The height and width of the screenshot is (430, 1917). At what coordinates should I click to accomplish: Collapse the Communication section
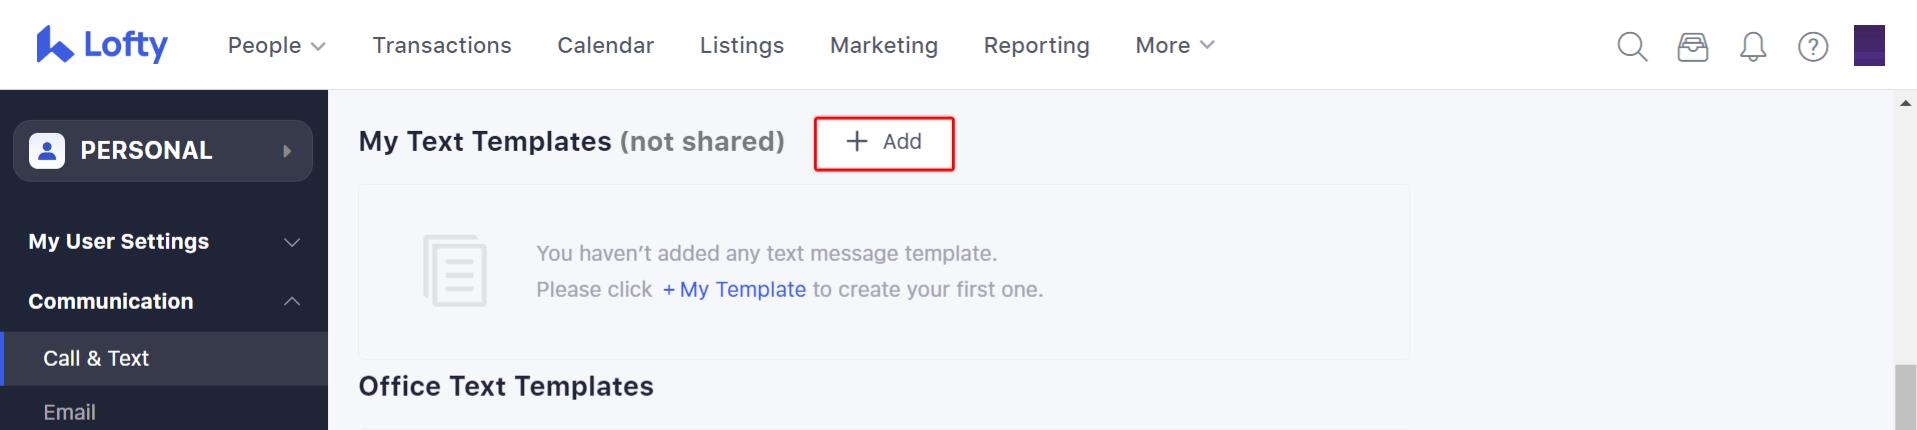164,301
